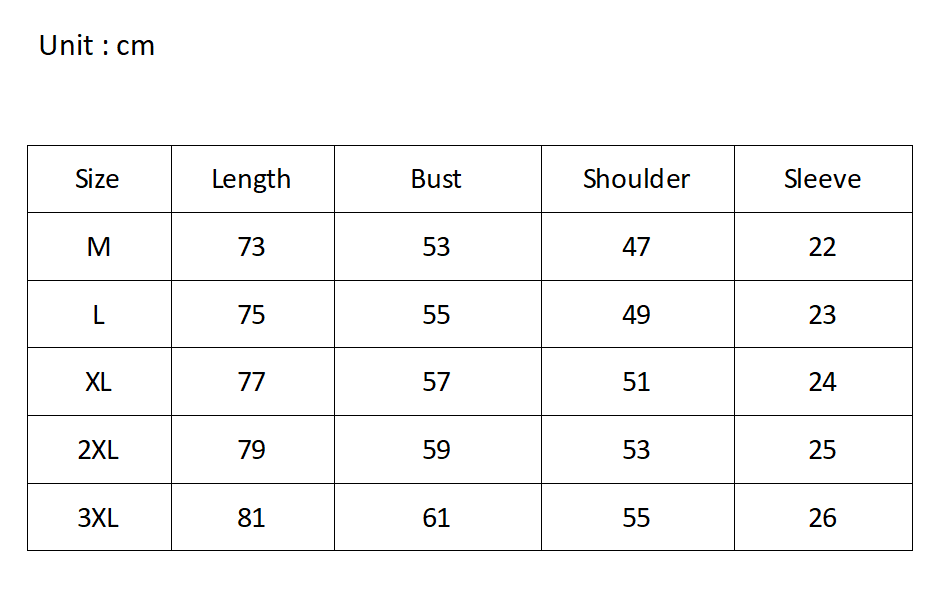This screenshot has height=590, width=939.
Task: Select the 2XL size row label
Action: (x=98, y=450)
